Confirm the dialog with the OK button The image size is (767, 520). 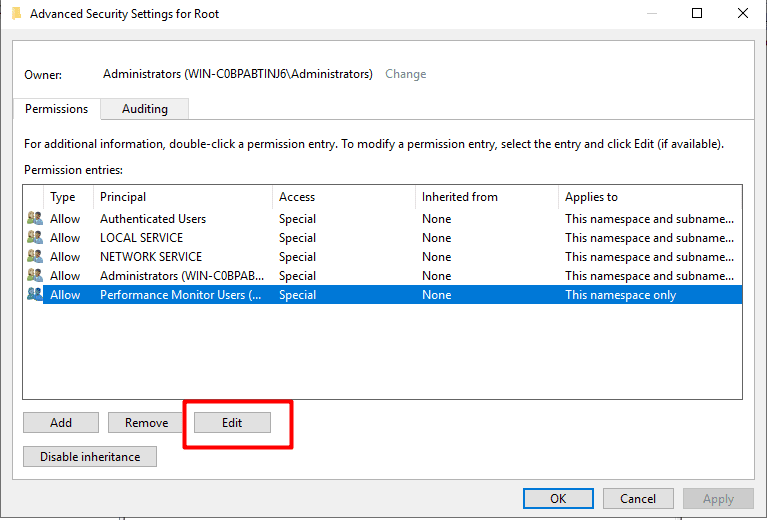(x=558, y=498)
